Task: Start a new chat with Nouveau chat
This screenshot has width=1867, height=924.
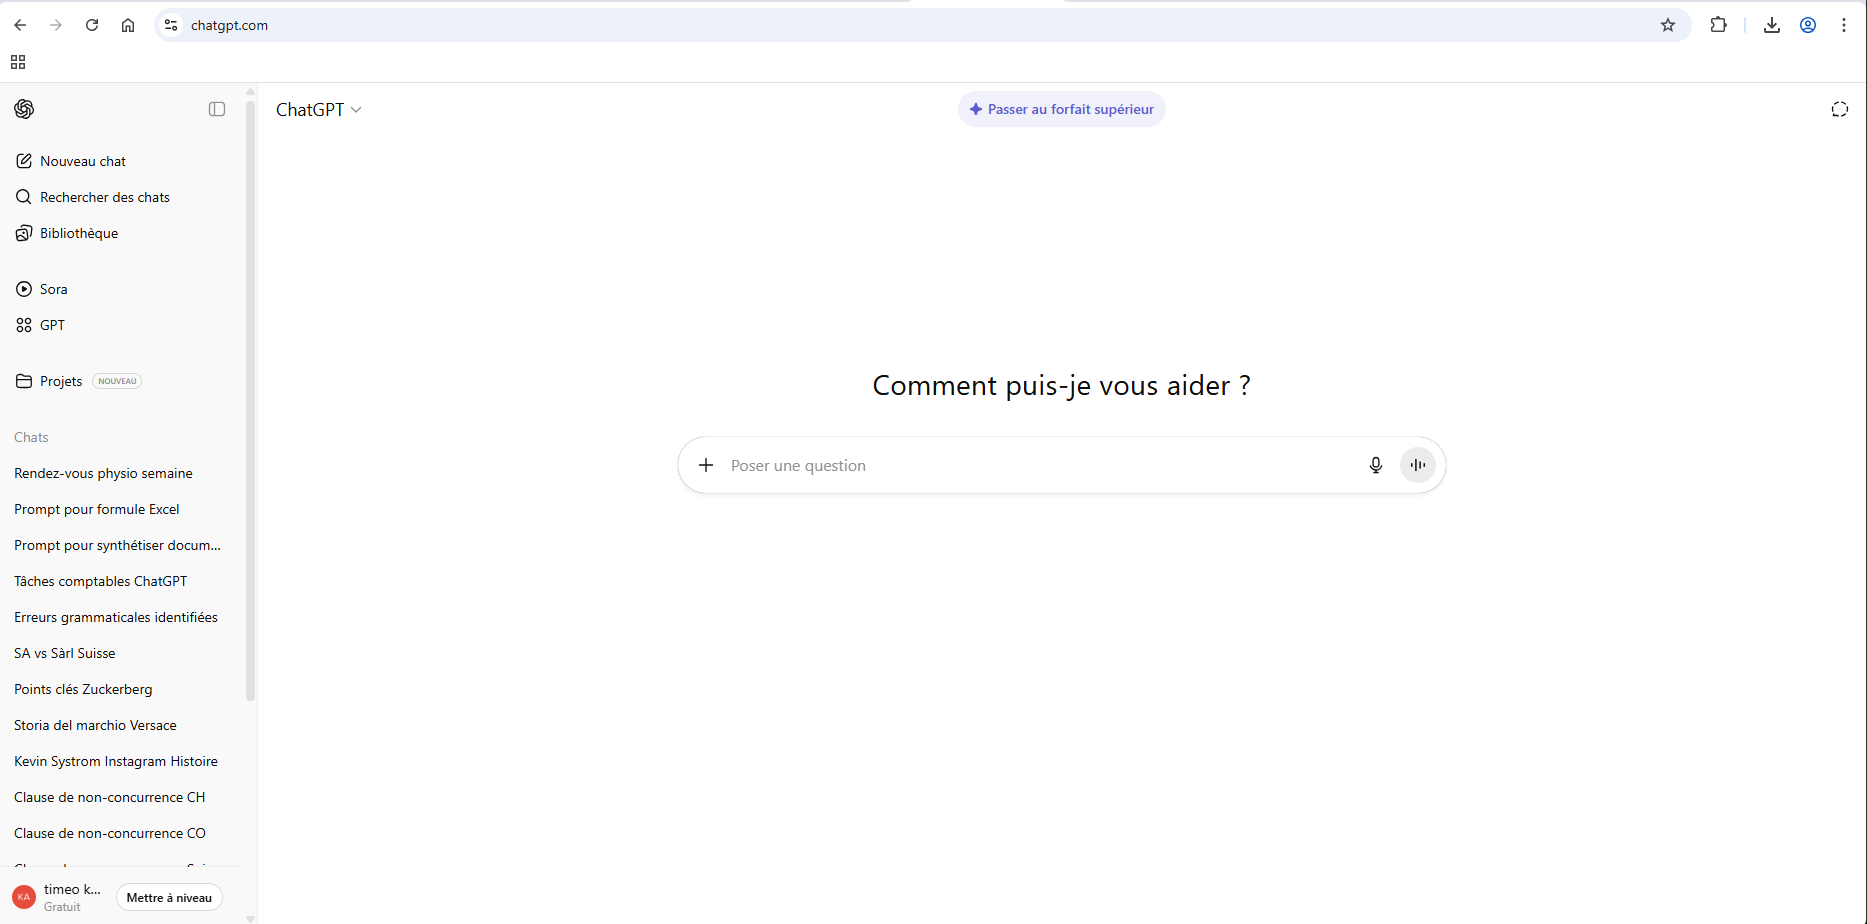Action: pyautogui.click(x=83, y=161)
